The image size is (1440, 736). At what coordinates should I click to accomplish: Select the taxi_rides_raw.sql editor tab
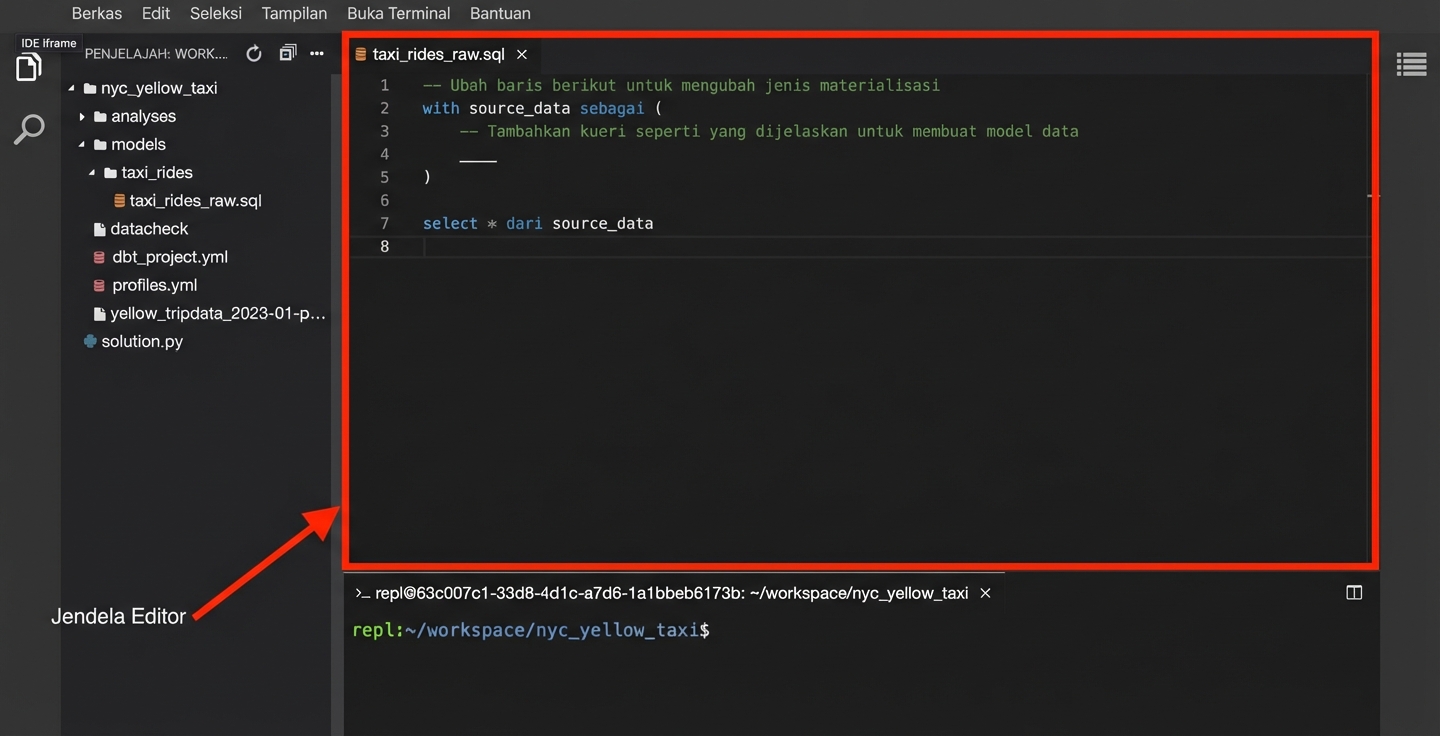click(438, 54)
